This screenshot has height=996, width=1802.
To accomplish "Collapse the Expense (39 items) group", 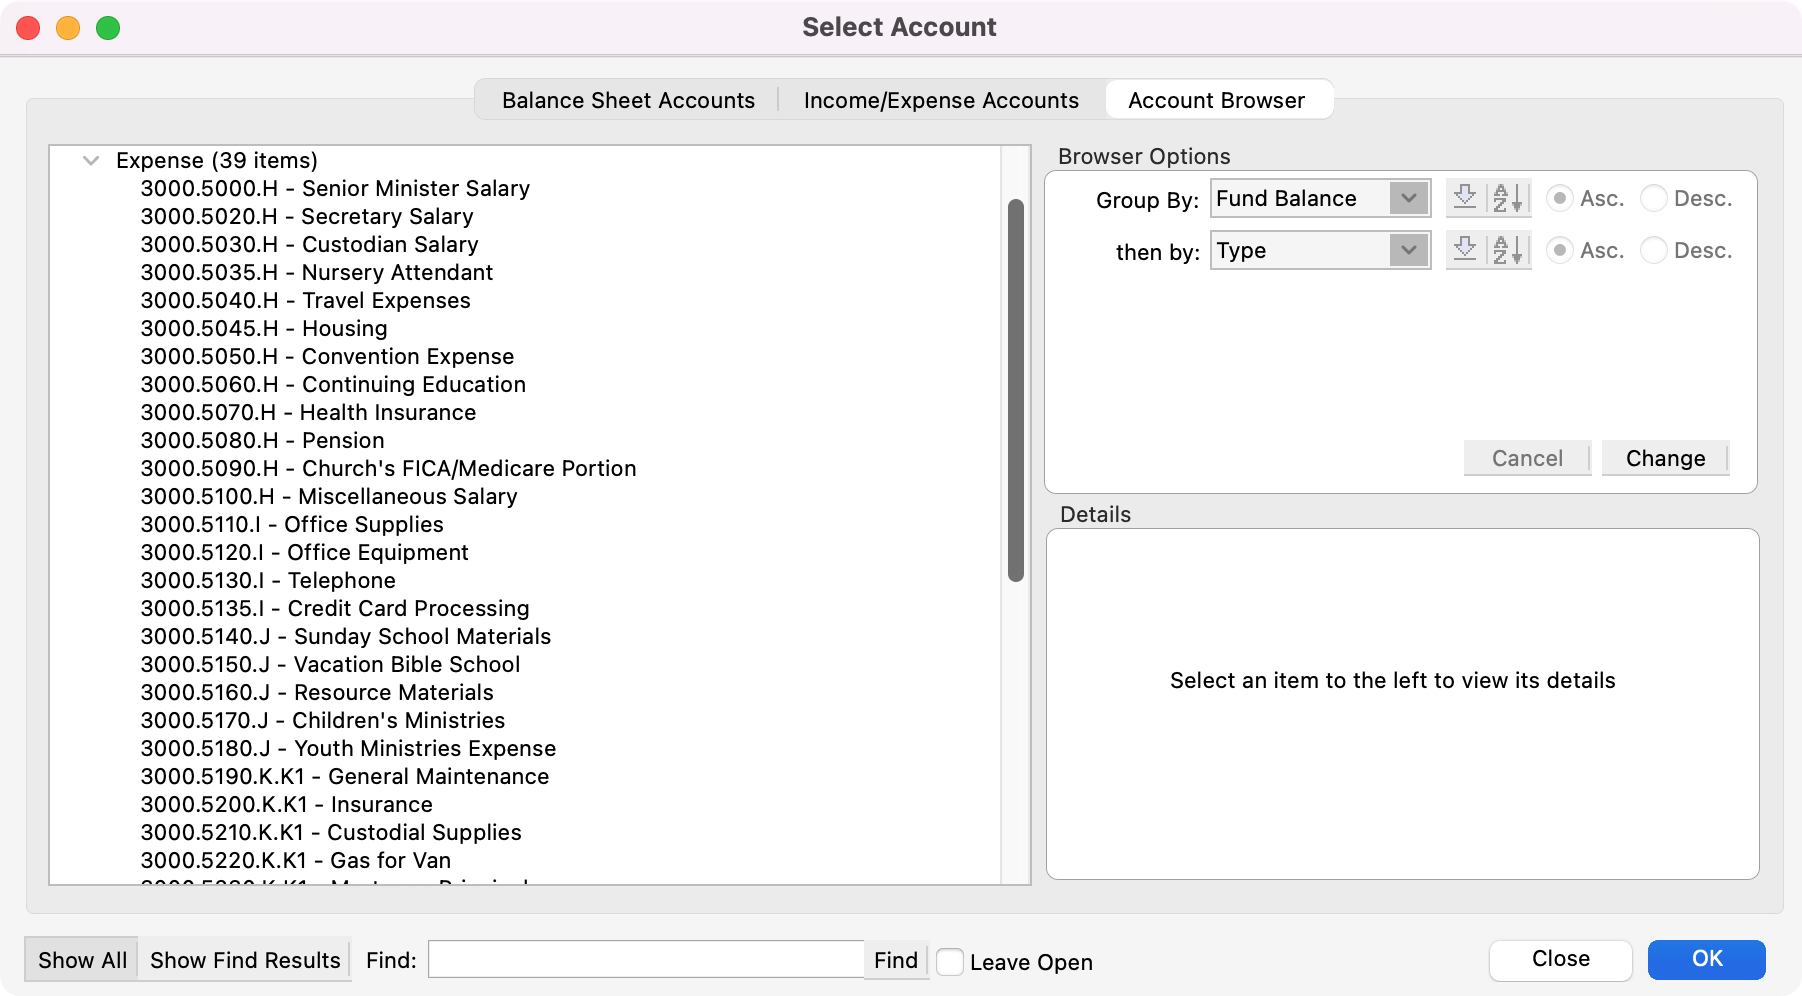I will 91,160.
